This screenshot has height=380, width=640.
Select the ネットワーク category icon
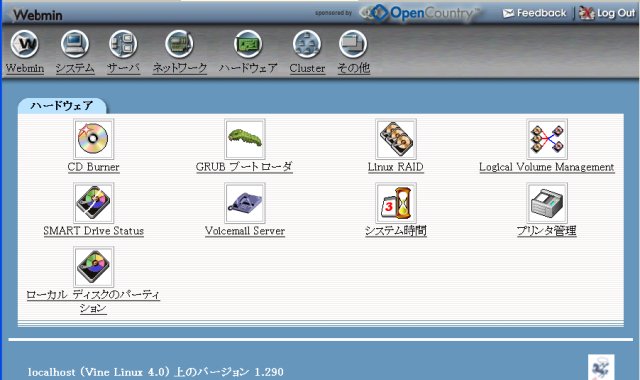coord(180,44)
